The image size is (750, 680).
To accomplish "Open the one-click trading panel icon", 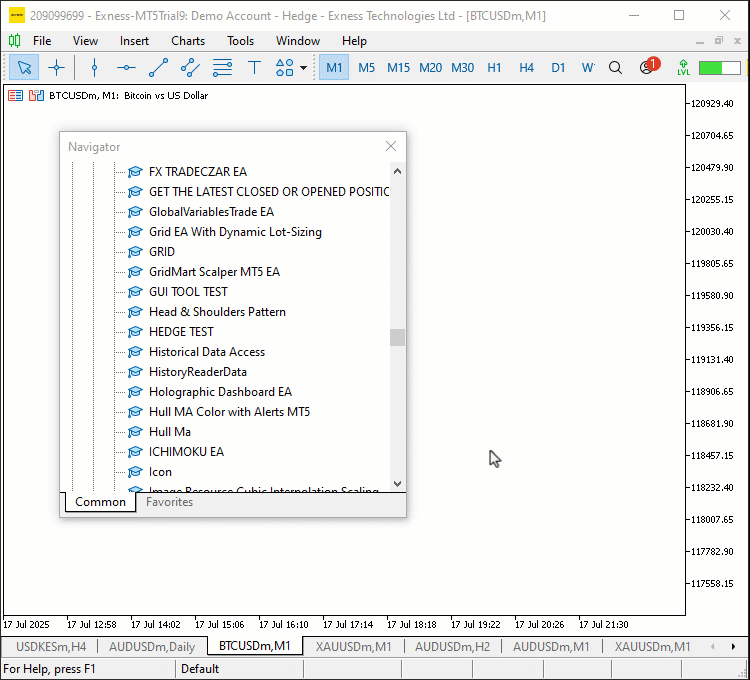I will click(x=36, y=96).
